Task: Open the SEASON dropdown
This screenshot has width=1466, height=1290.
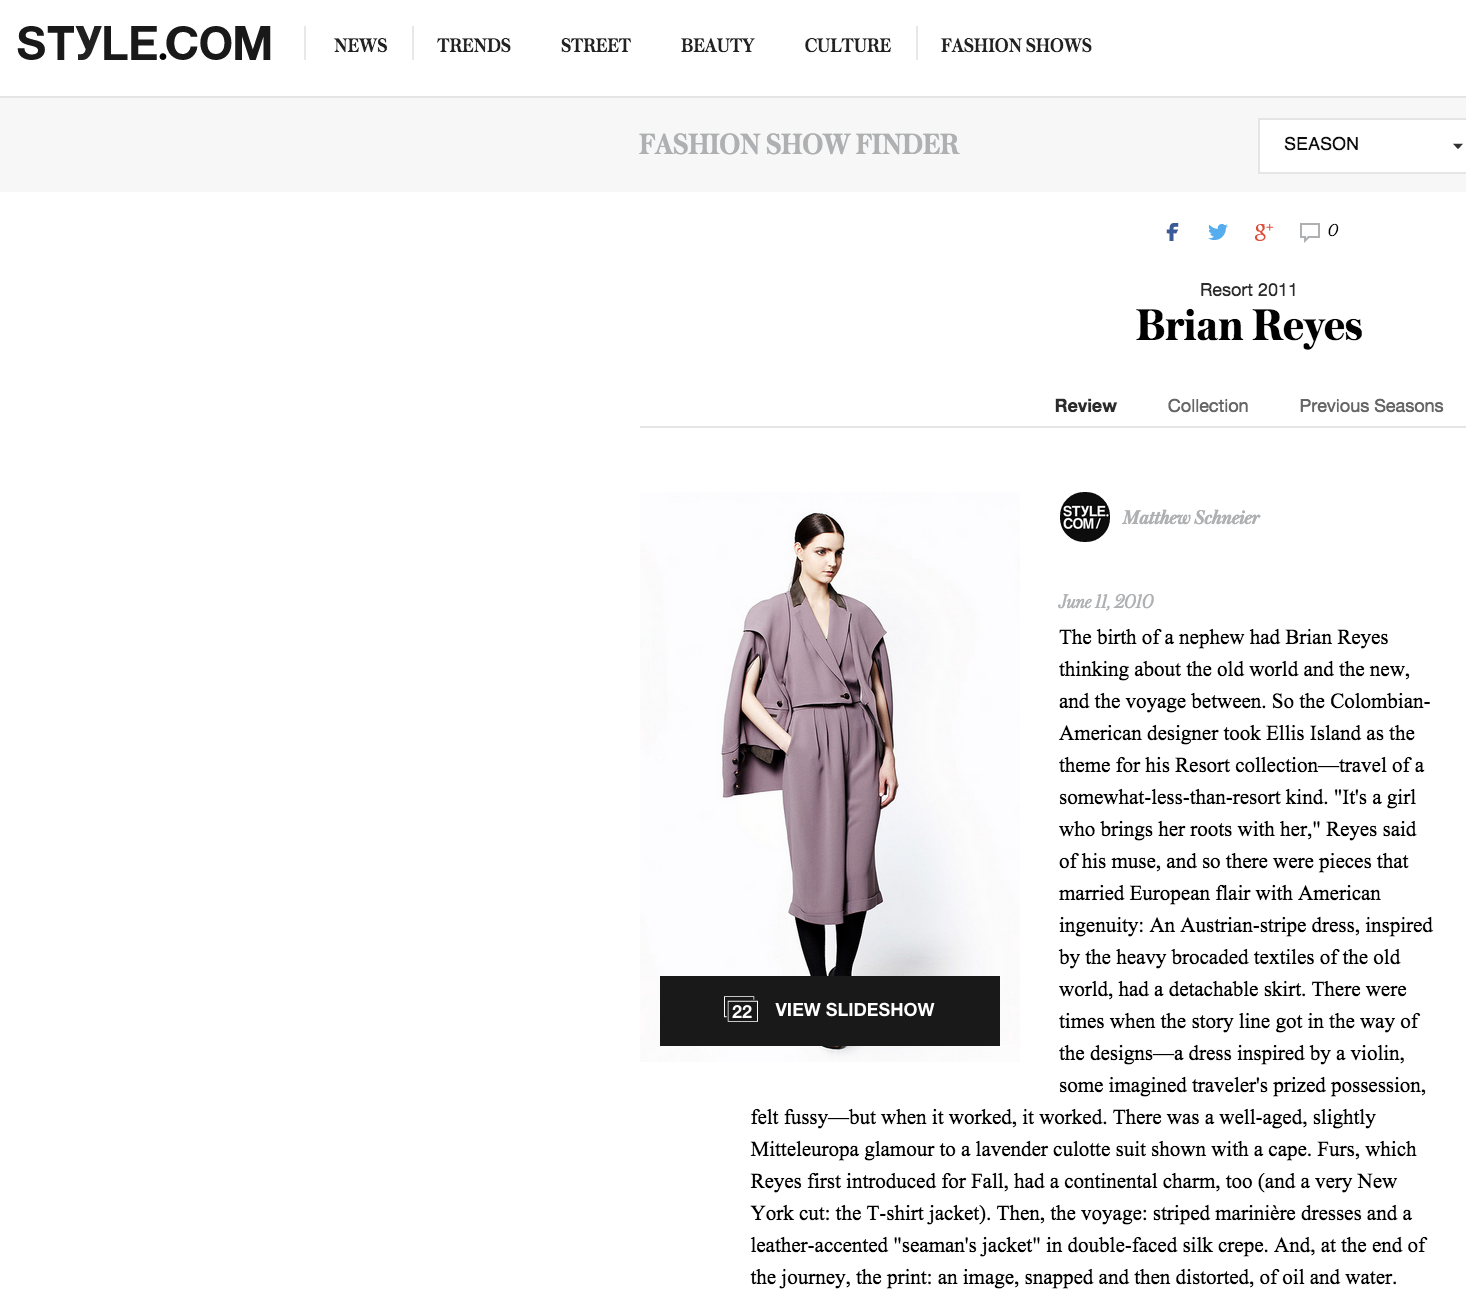Action: click(x=1362, y=145)
